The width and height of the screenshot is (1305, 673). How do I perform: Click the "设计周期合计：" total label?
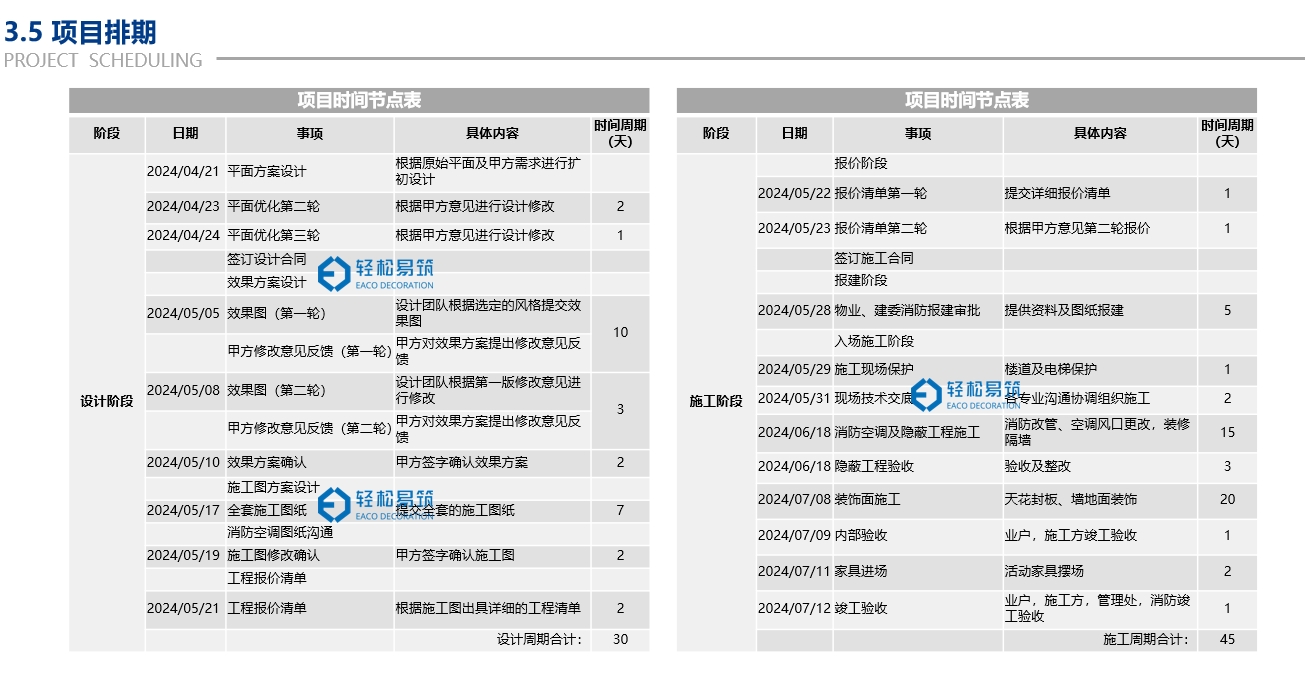tap(539, 640)
